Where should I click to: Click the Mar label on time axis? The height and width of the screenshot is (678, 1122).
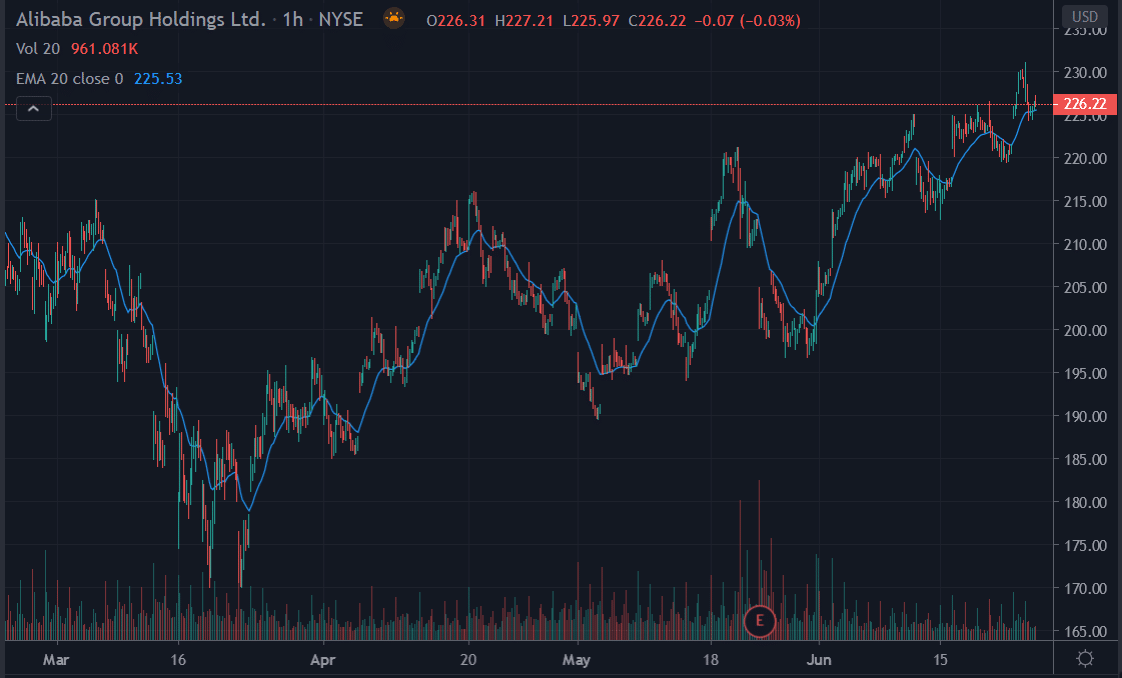[x=58, y=660]
